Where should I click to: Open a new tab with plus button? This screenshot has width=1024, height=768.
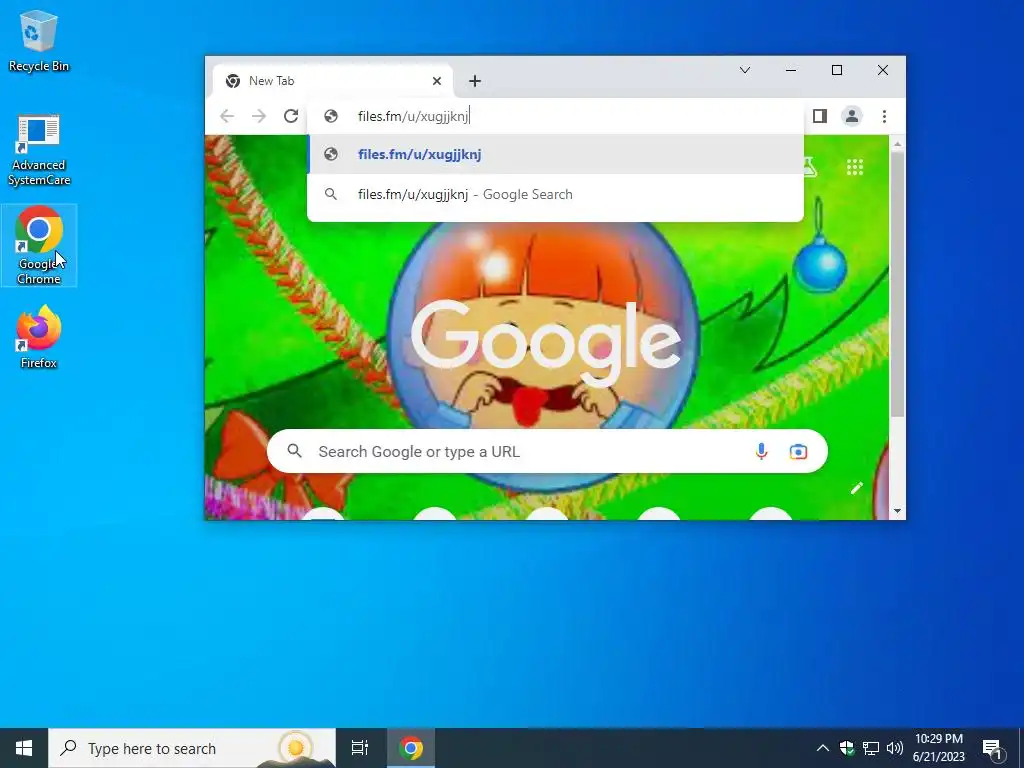coord(475,81)
